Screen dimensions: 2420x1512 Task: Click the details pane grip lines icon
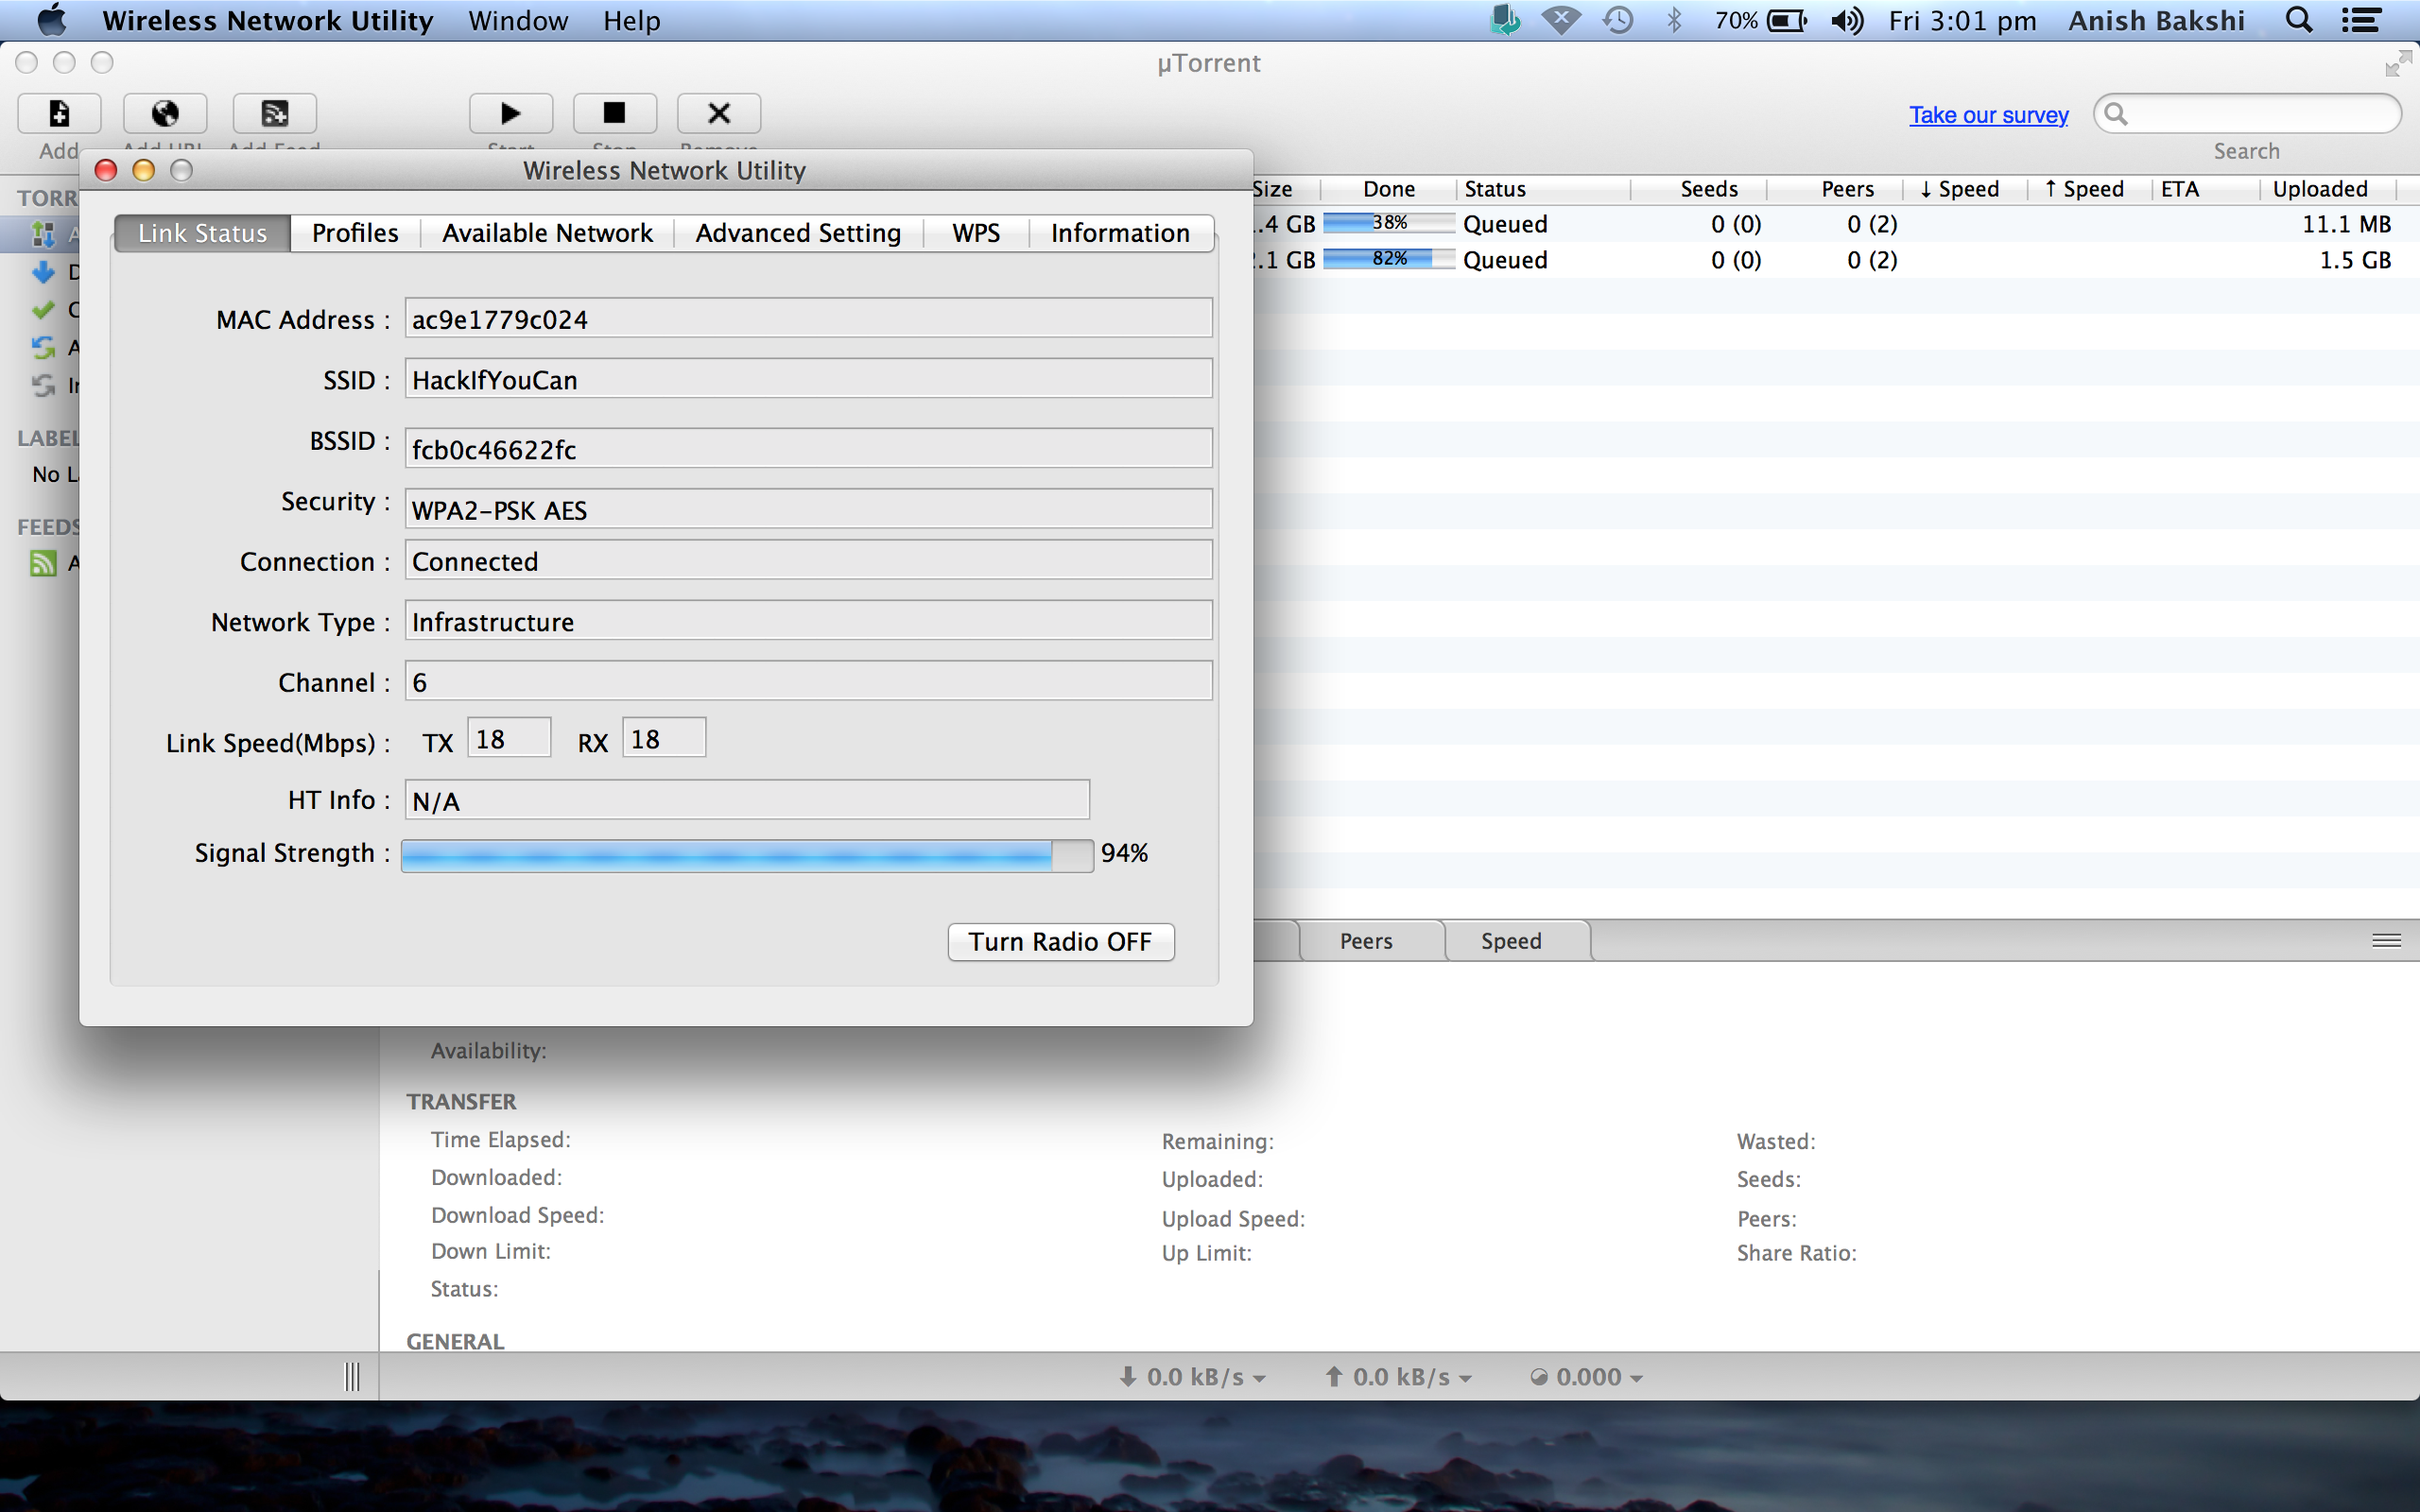click(x=2386, y=941)
